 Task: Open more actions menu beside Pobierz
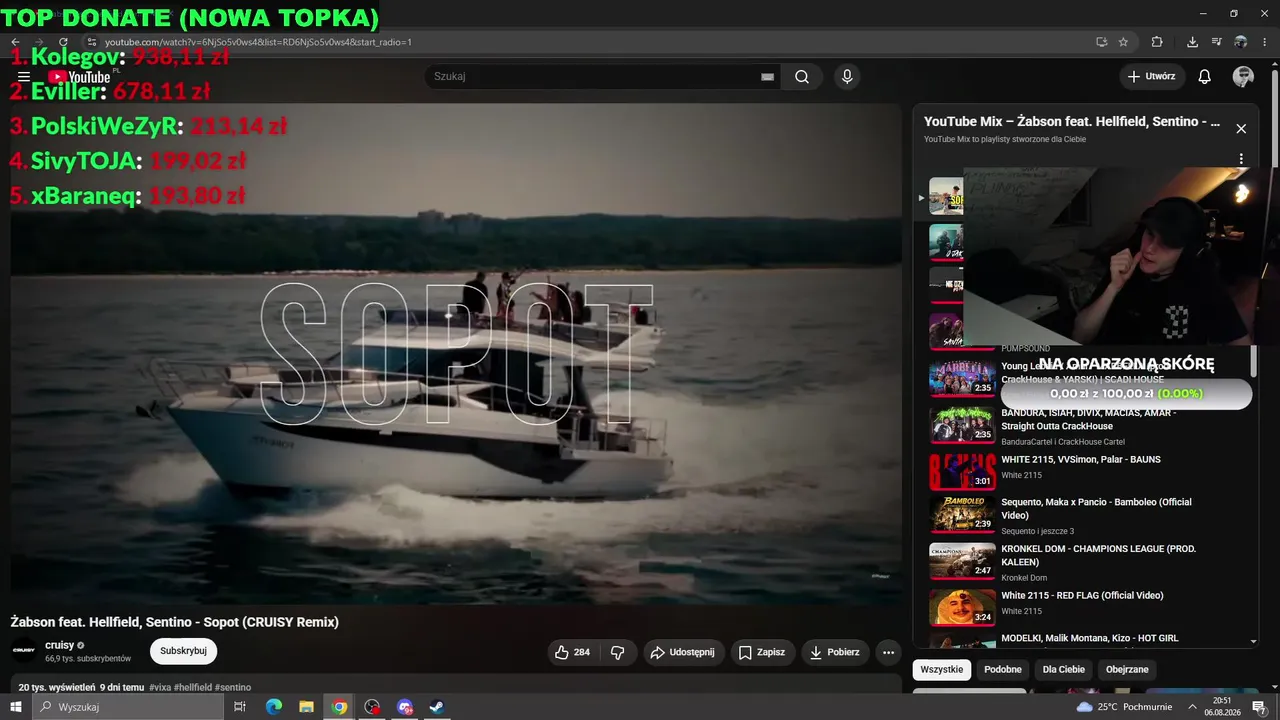pyautogui.click(x=888, y=652)
